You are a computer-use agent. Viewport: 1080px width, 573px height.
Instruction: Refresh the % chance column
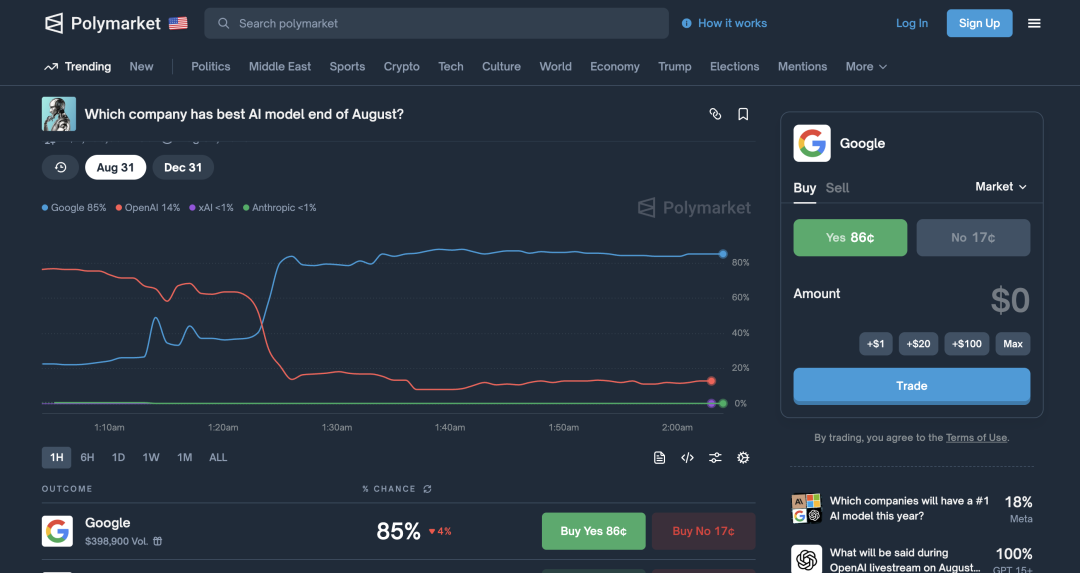pos(427,489)
